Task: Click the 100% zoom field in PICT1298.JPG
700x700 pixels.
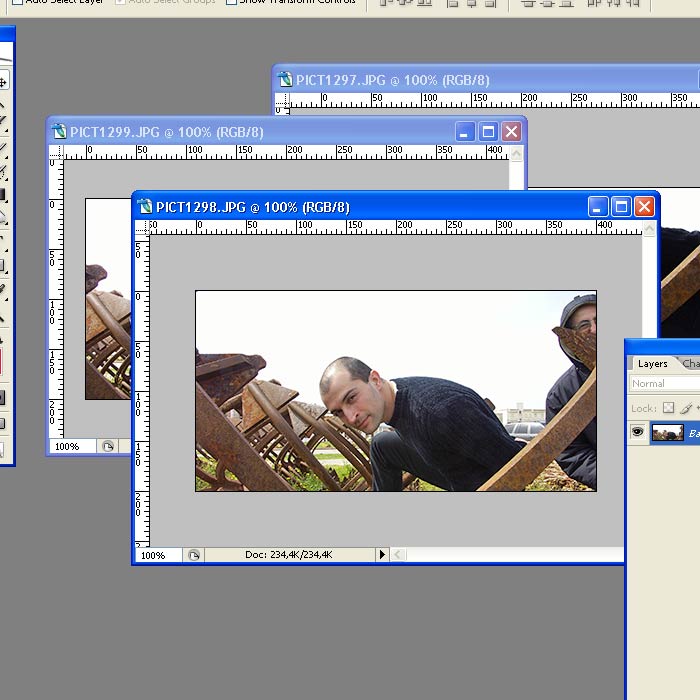Action: tap(158, 555)
